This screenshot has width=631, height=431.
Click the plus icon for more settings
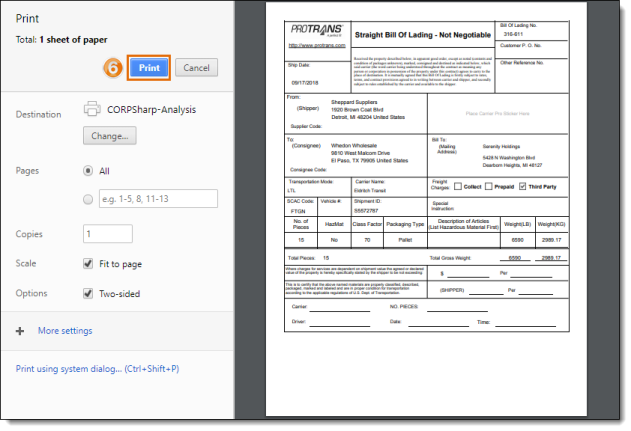pyautogui.click(x=20, y=330)
